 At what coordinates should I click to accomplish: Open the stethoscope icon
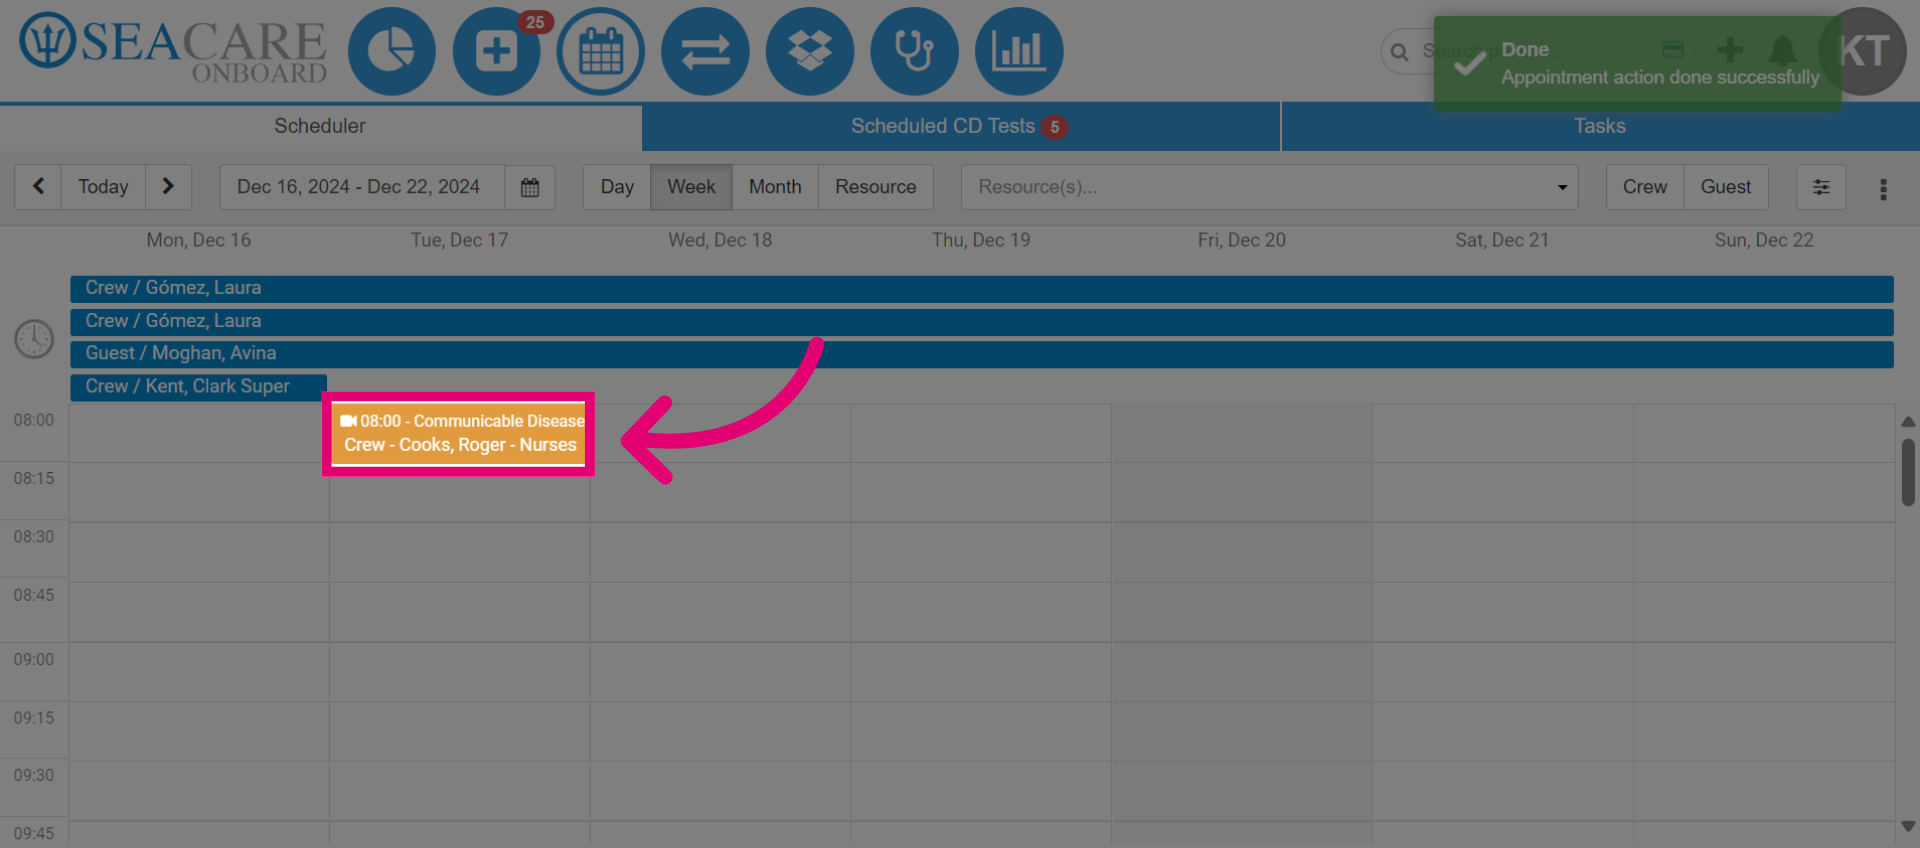coord(914,51)
